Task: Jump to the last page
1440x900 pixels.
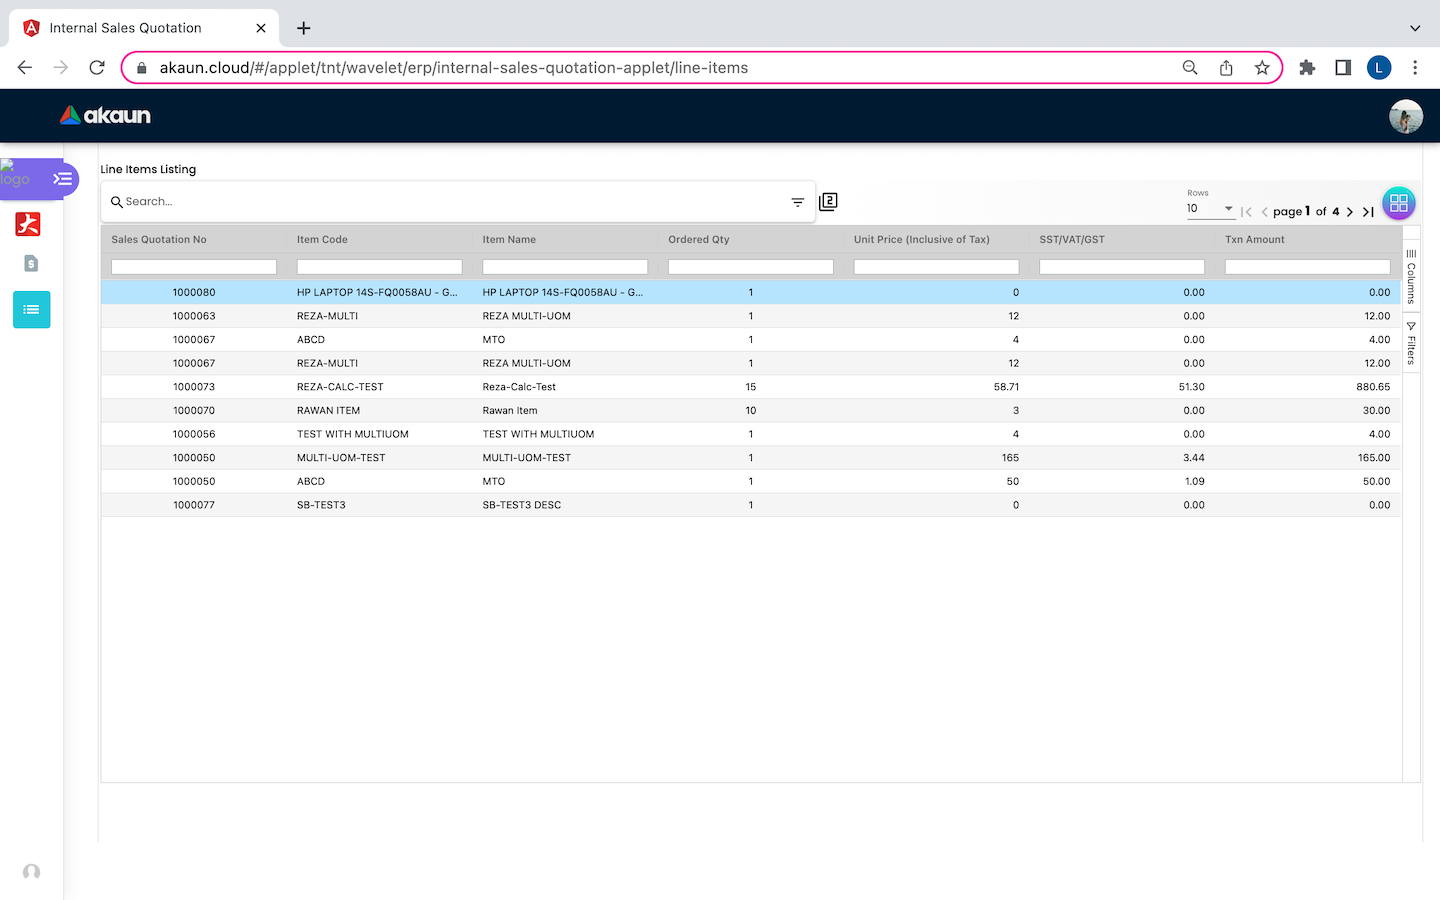Action: click(1368, 212)
